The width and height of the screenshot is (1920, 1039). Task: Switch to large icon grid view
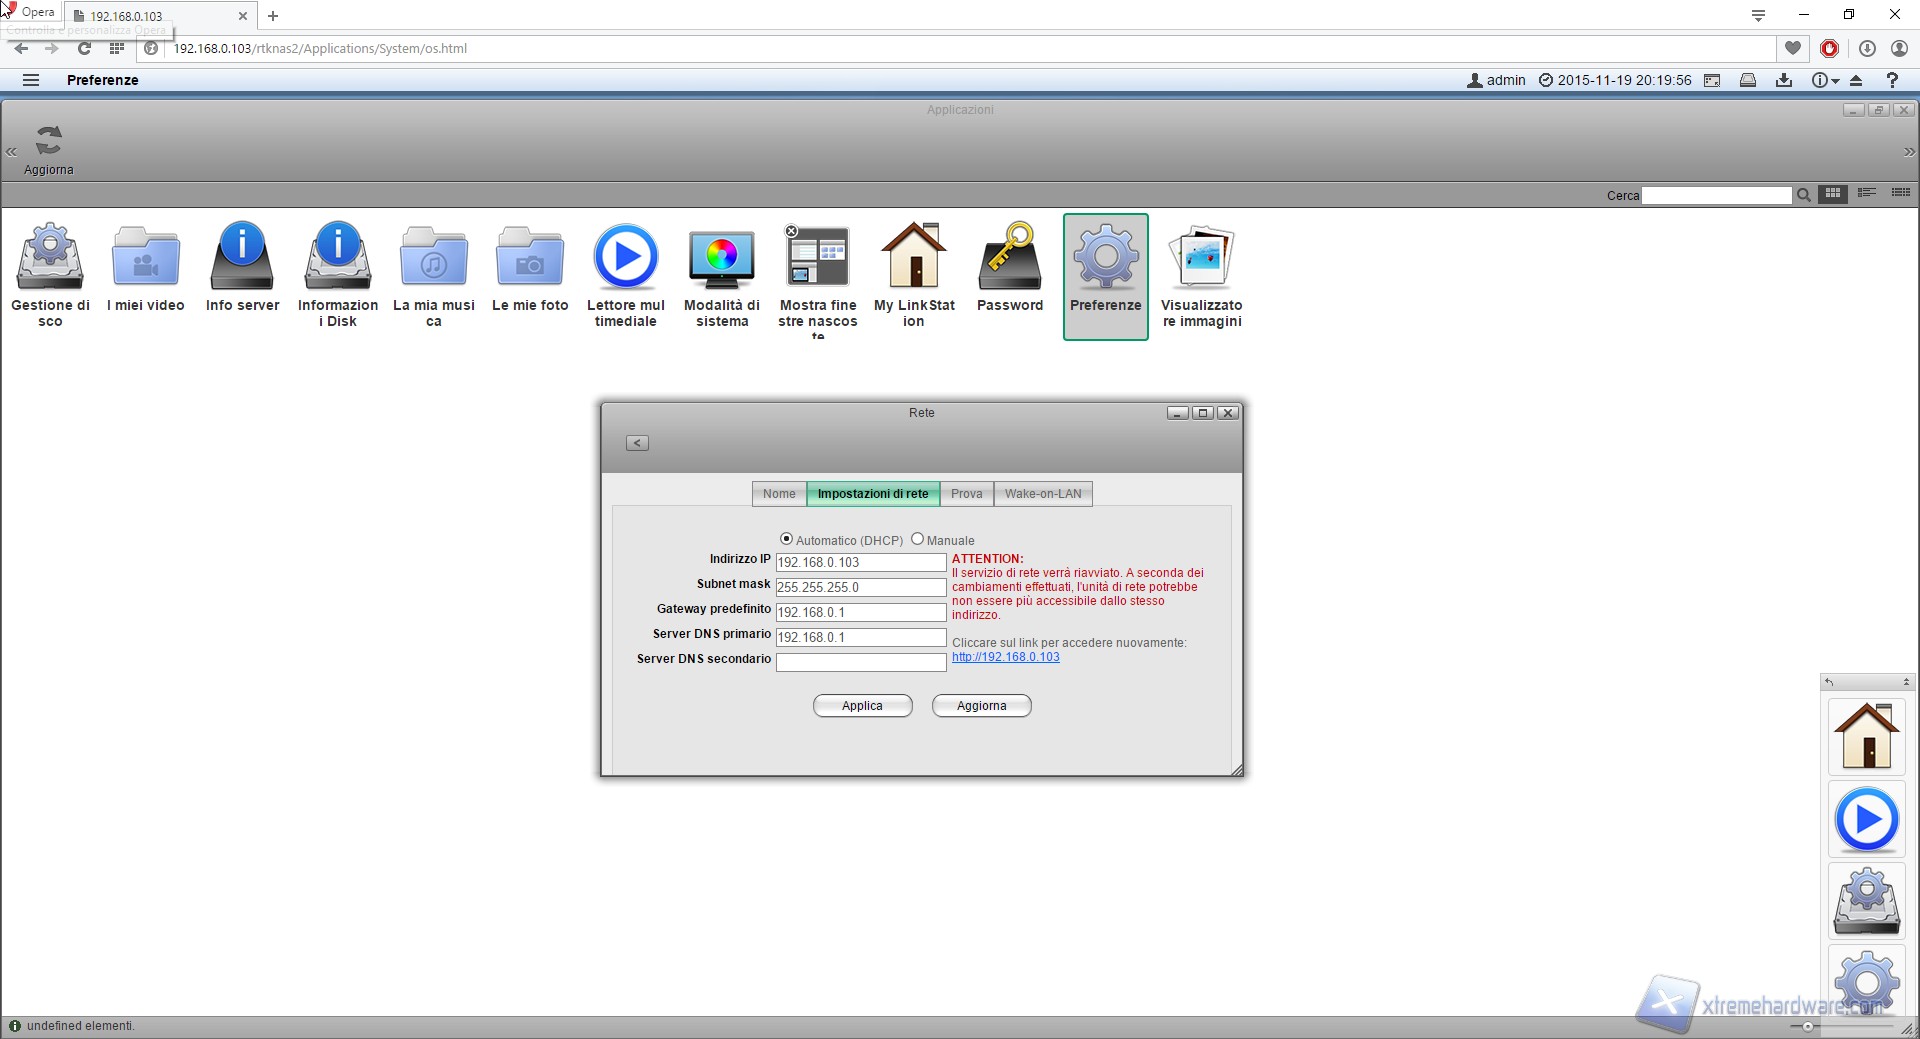(1833, 194)
